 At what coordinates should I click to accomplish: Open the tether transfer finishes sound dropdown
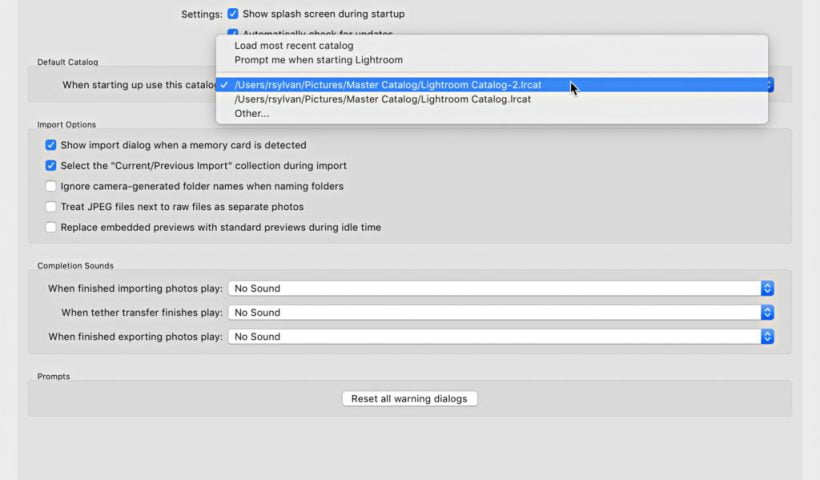pyautogui.click(x=494, y=312)
